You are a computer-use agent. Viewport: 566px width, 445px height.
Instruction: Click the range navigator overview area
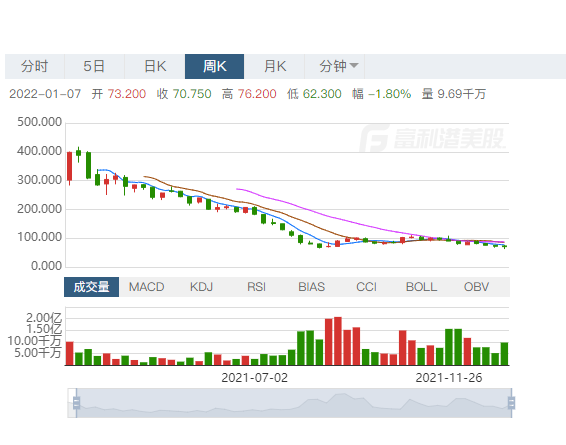click(294, 403)
